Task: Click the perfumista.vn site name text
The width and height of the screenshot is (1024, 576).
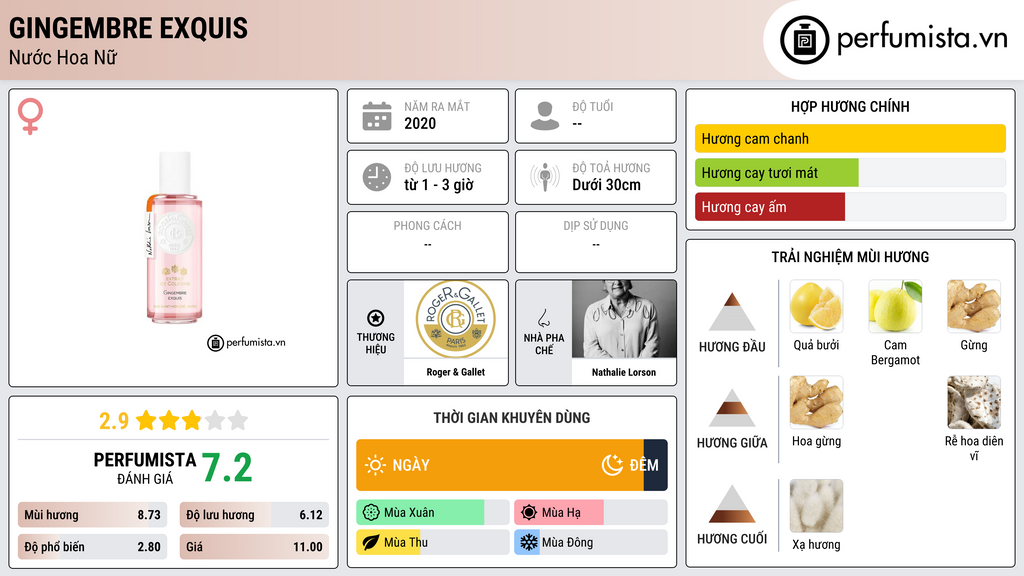Action: [922, 38]
